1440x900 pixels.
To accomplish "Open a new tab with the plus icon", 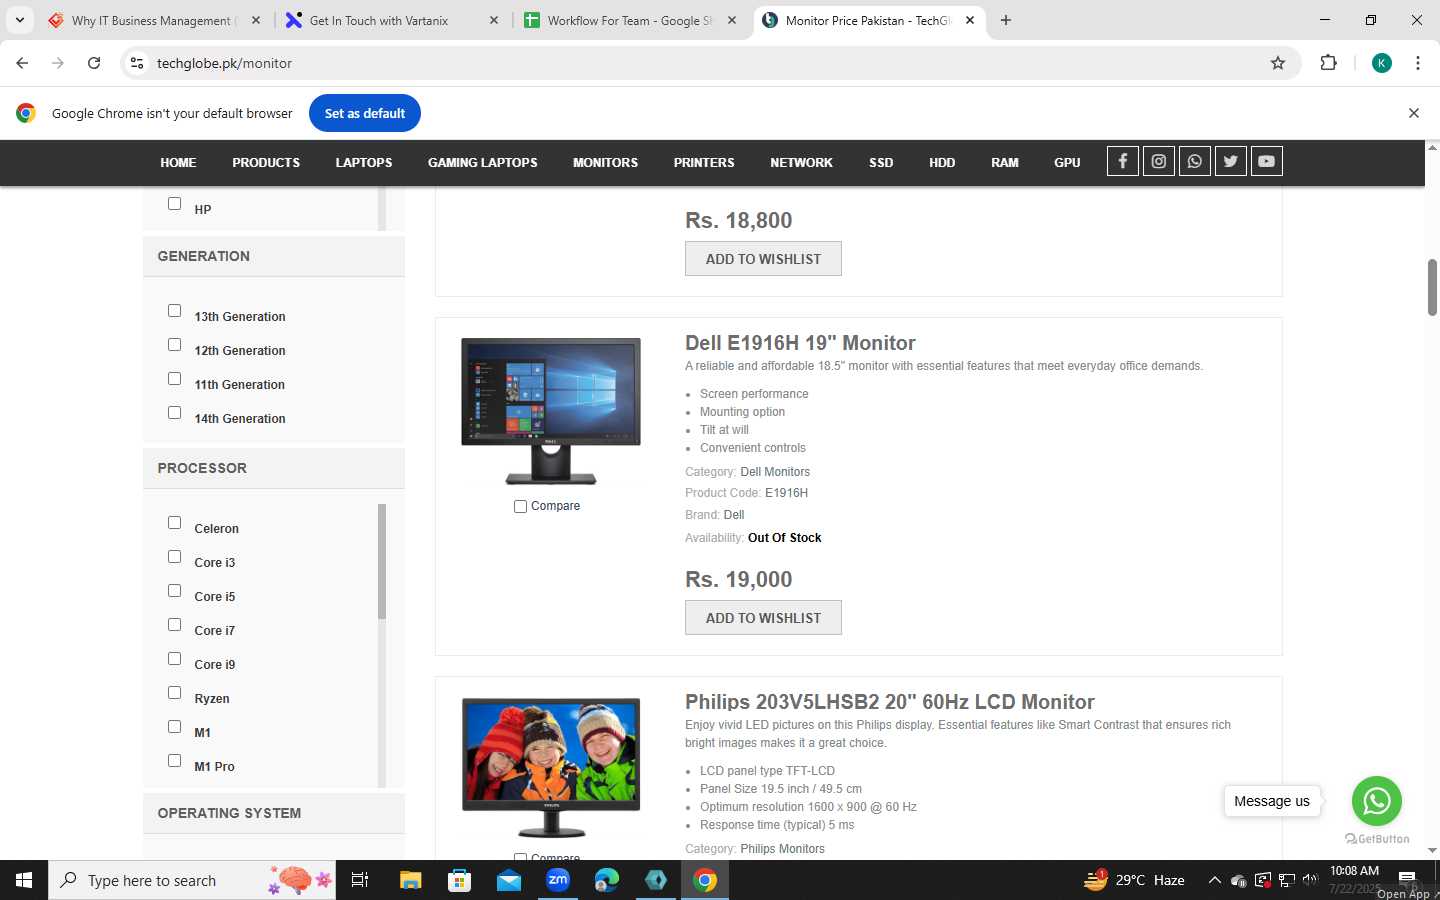I will tap(1006, 20).
